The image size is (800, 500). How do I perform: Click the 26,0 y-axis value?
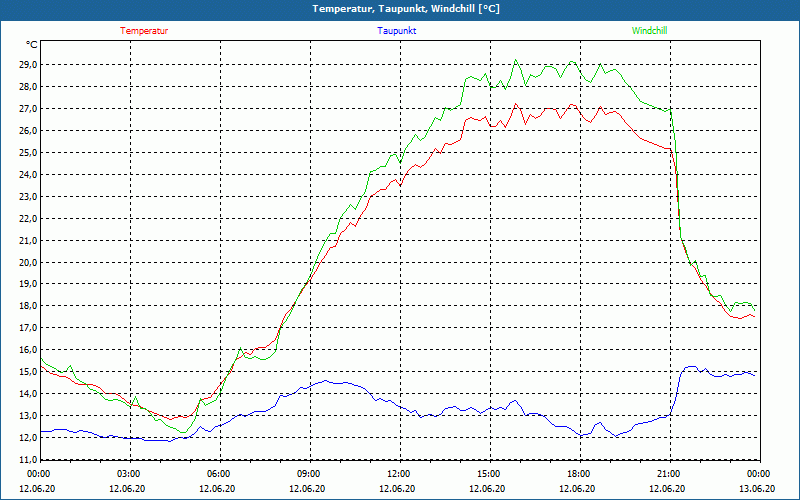[x=29, y=131]
